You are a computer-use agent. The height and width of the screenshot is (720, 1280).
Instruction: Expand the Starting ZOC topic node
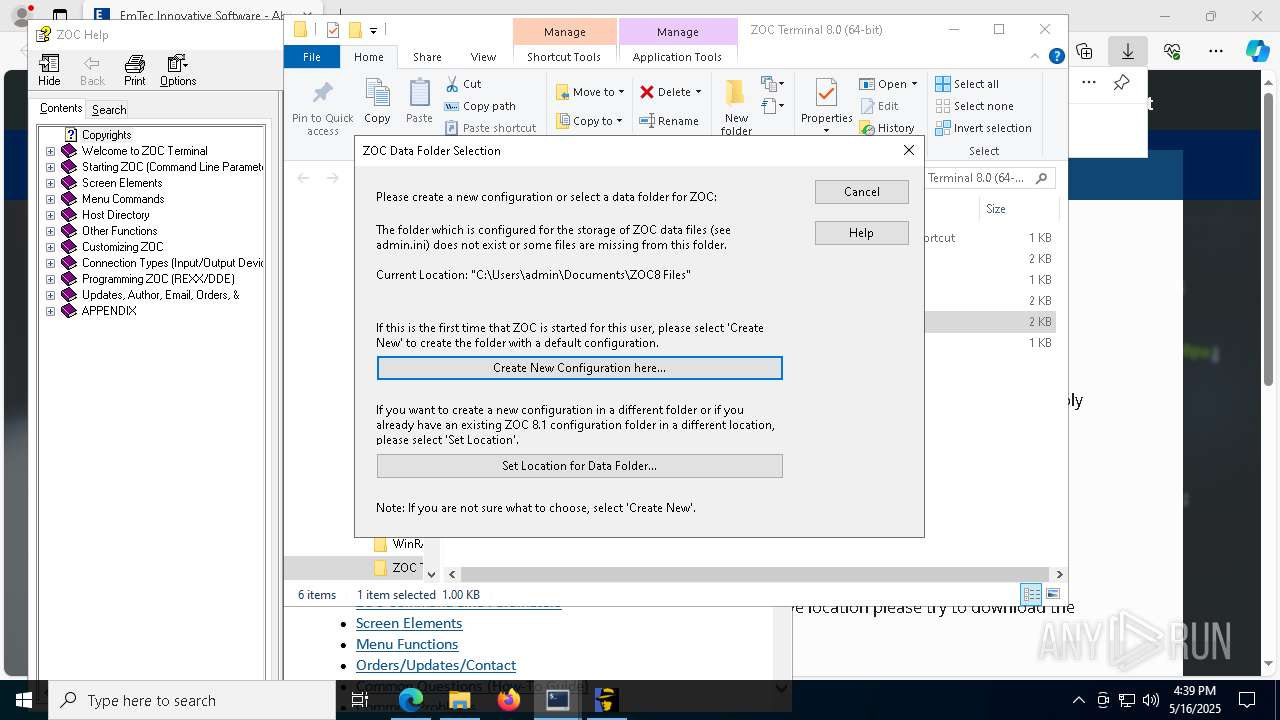tap(51, 167)
